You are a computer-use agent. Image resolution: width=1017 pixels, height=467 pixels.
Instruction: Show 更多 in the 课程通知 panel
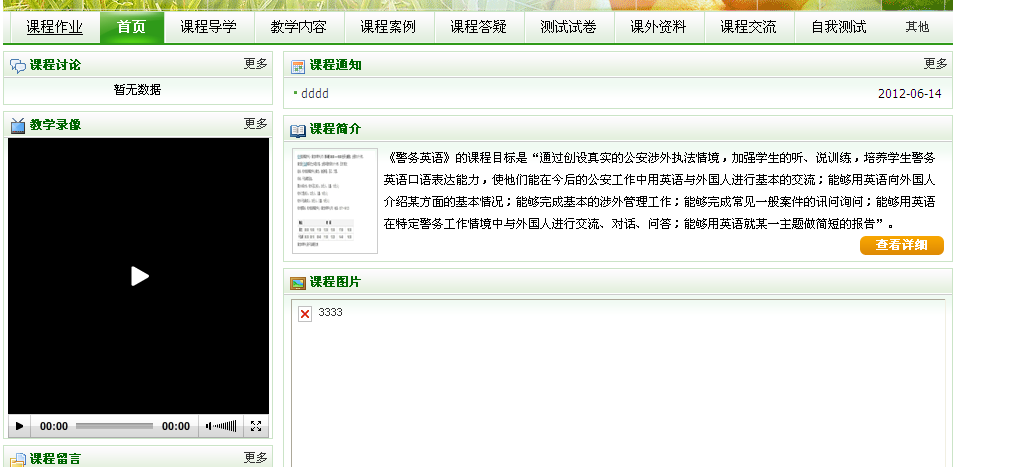935,64
